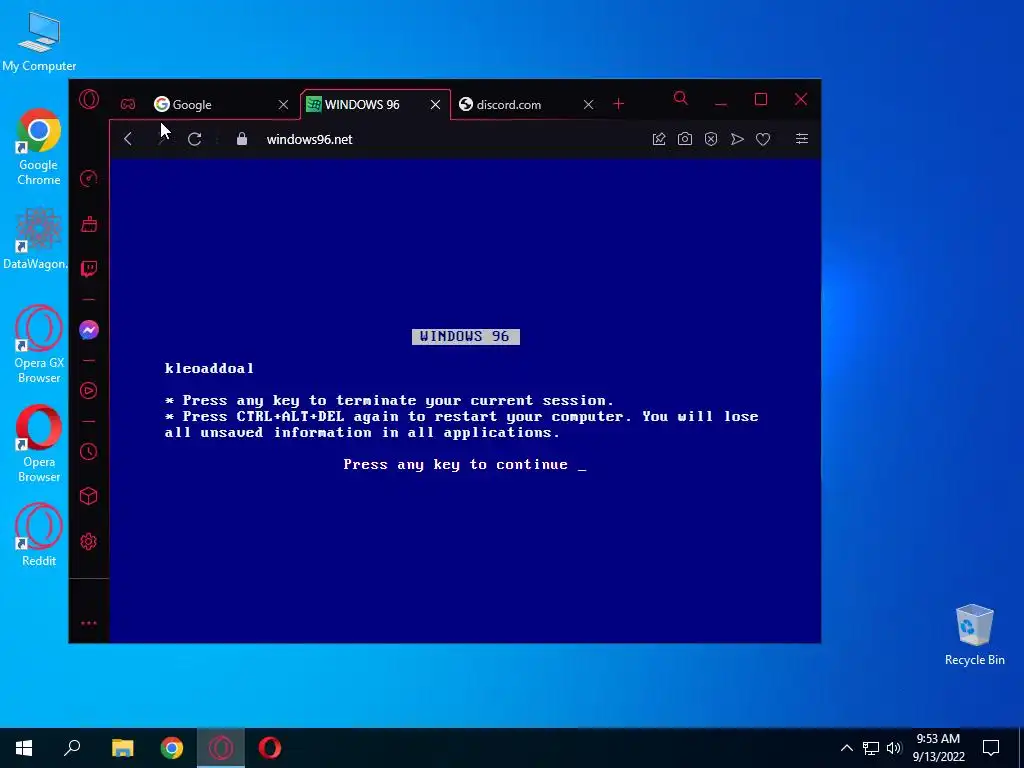
Task: Launch Opera from the taskbar
Action: click(x=270, y=748)
